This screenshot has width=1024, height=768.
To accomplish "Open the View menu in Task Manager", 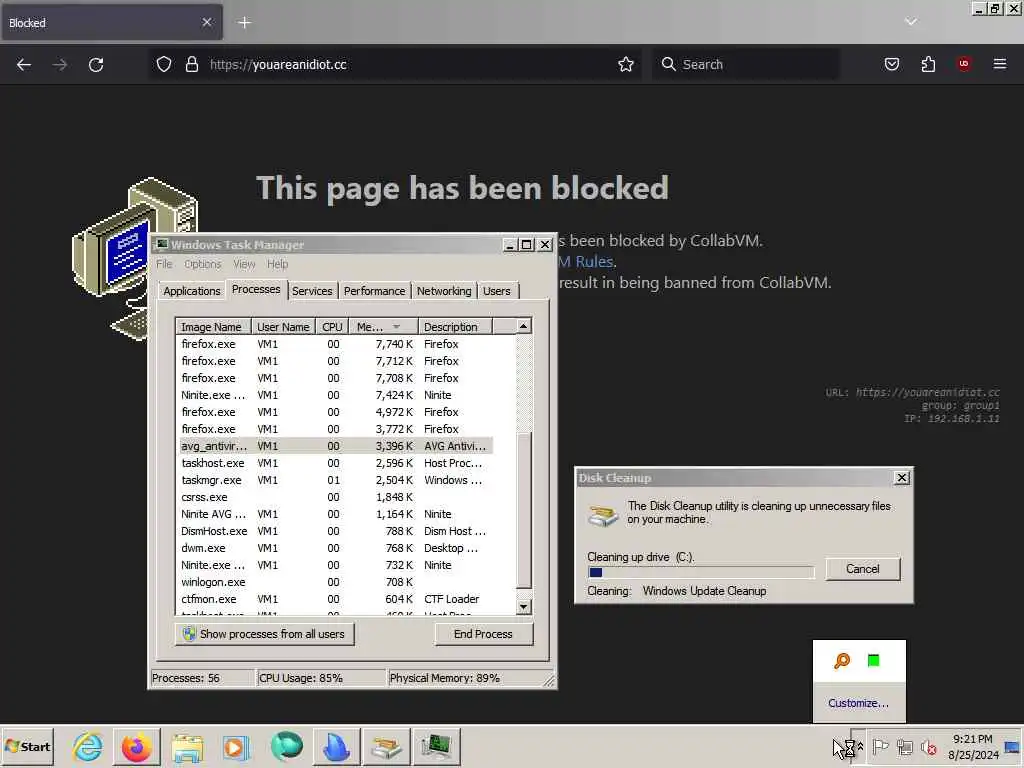I will (x=244, y=264).
